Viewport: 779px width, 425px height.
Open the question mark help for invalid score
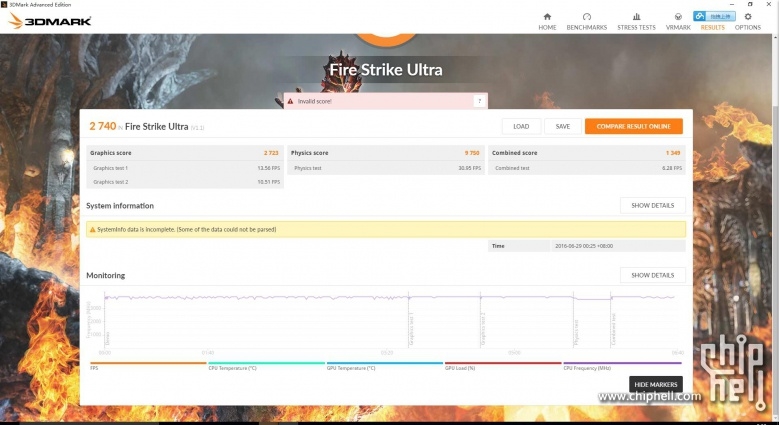click(479, 101)
